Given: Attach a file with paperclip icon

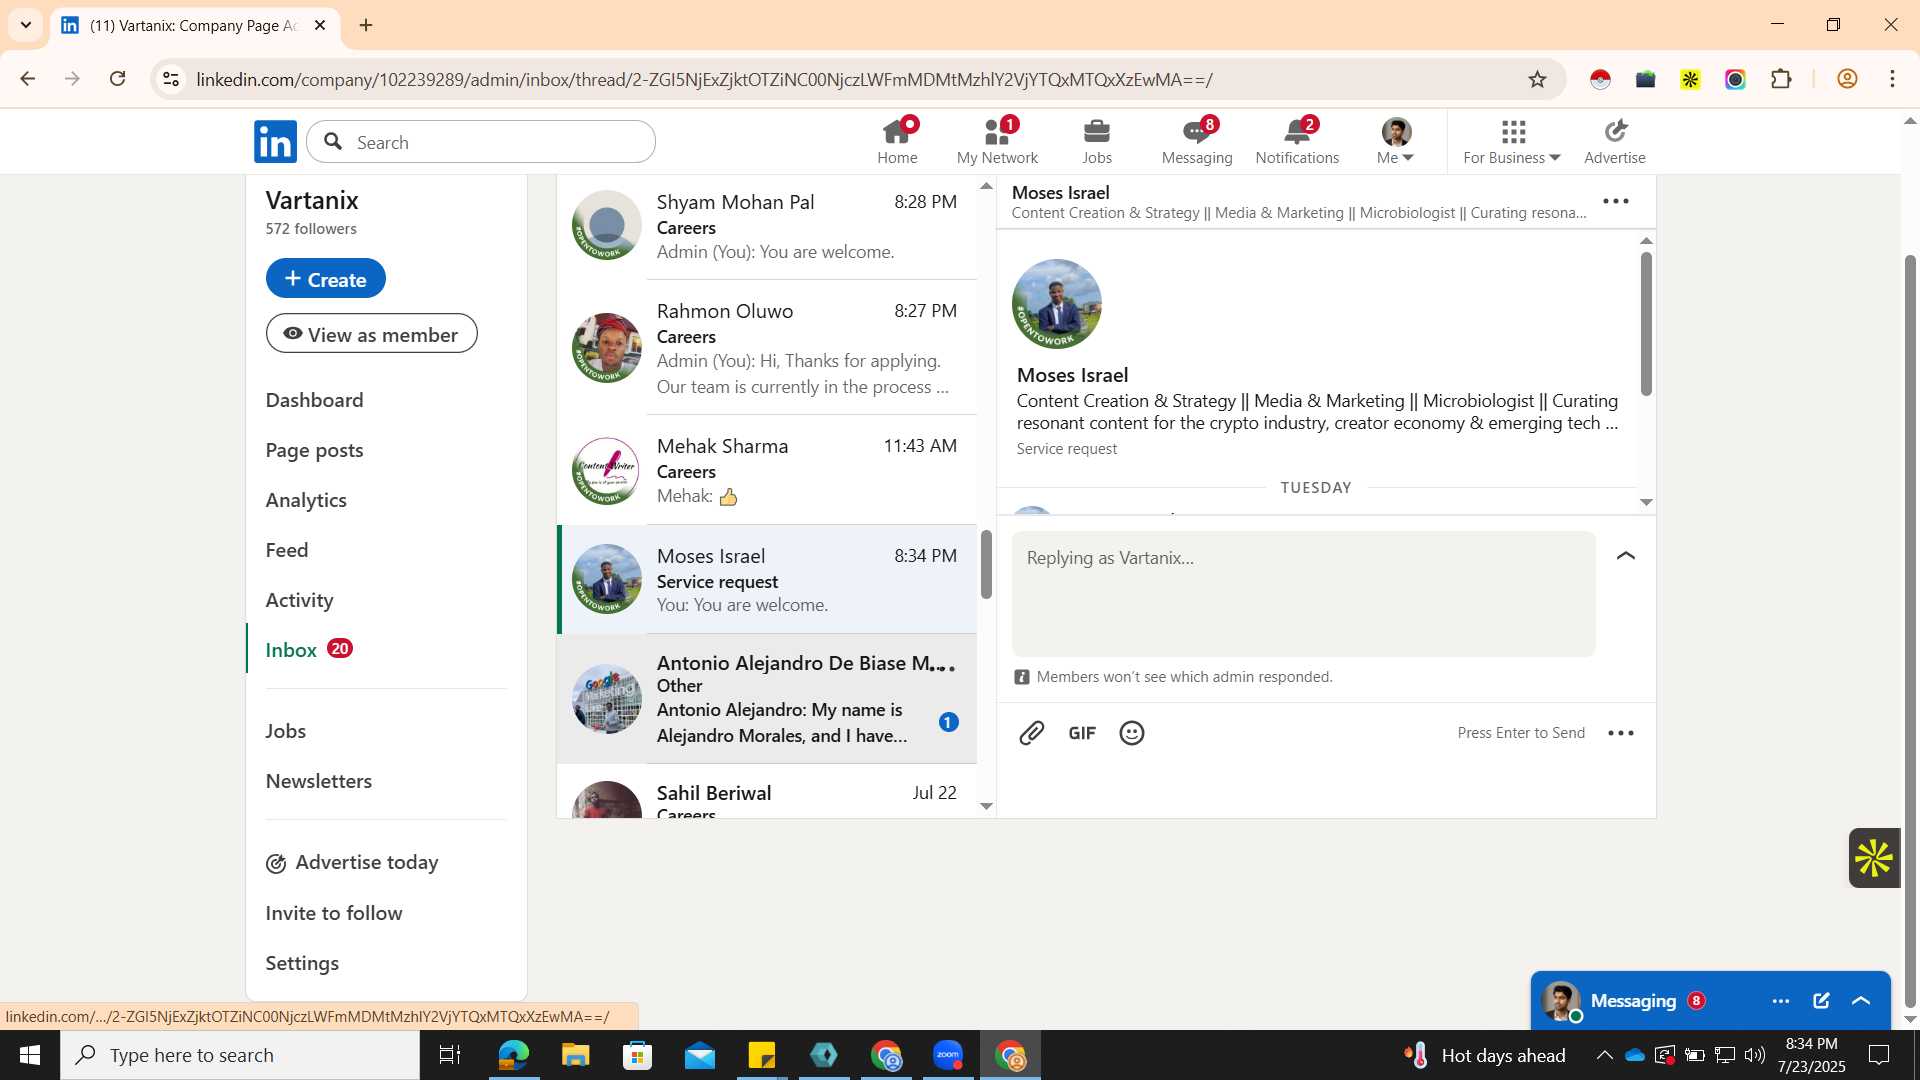Looking at the screenshot, I should coord(1032,733).
